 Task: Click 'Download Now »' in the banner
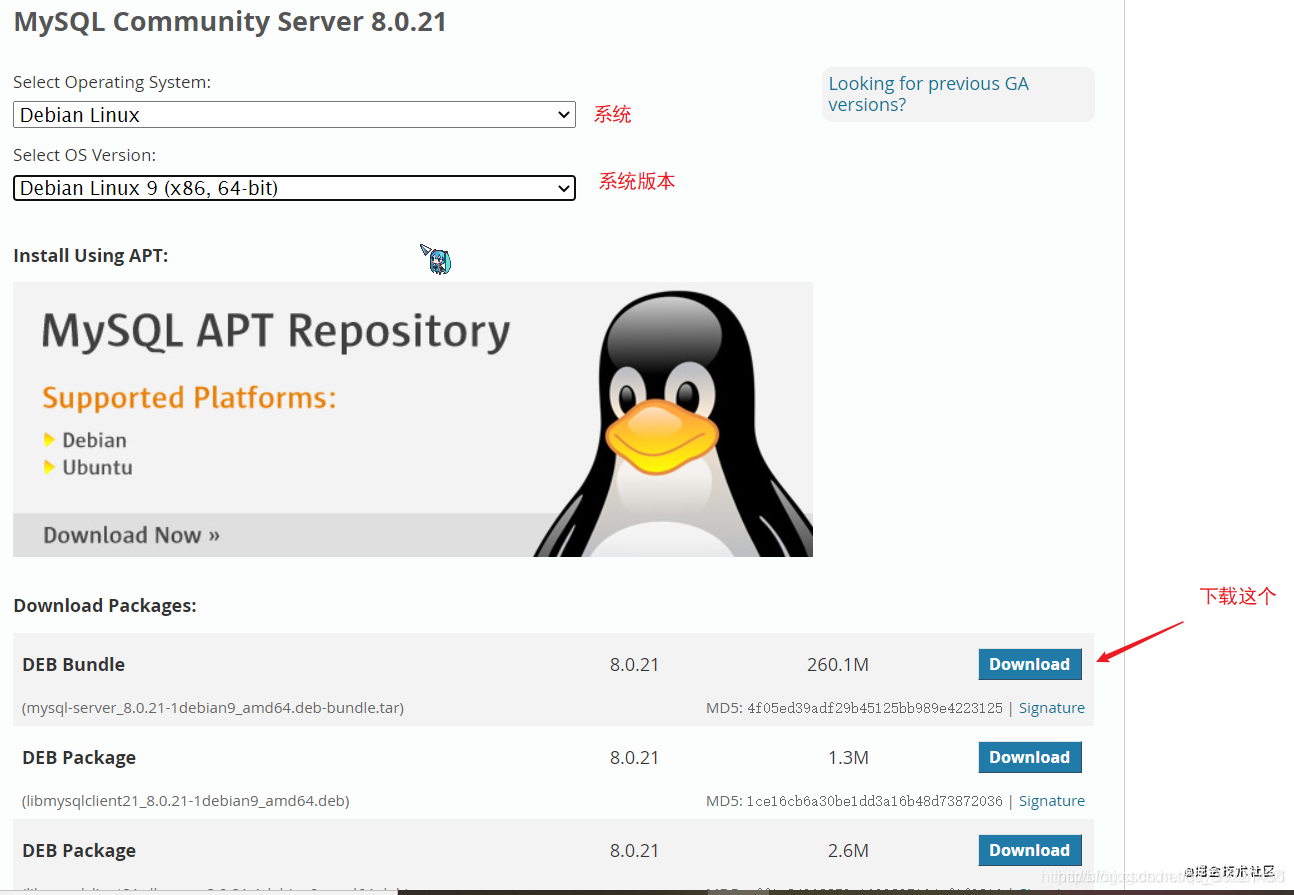click(131, 535)
